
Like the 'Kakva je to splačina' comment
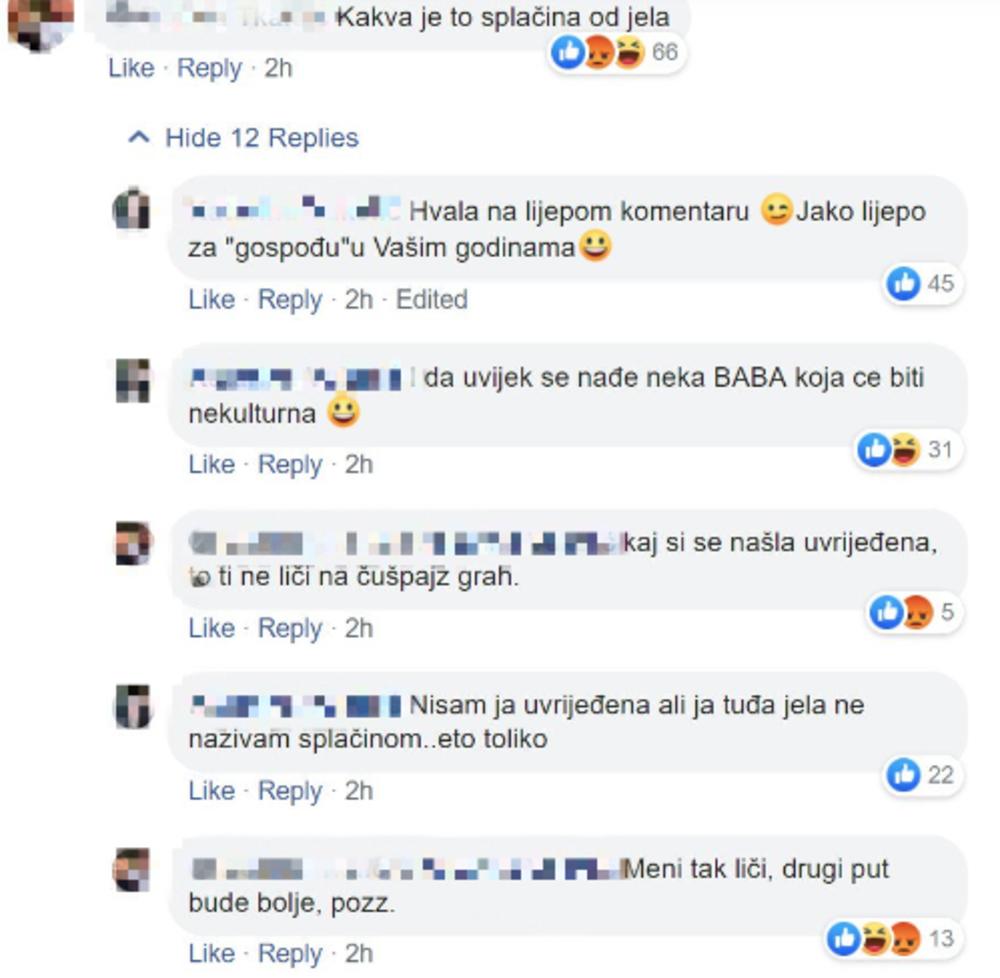coord(131,68)
